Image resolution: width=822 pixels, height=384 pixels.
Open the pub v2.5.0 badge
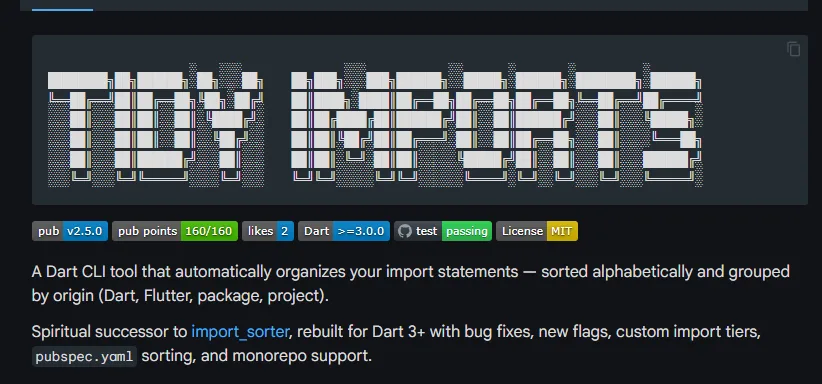pyautogui.click(x=70, y=231)
